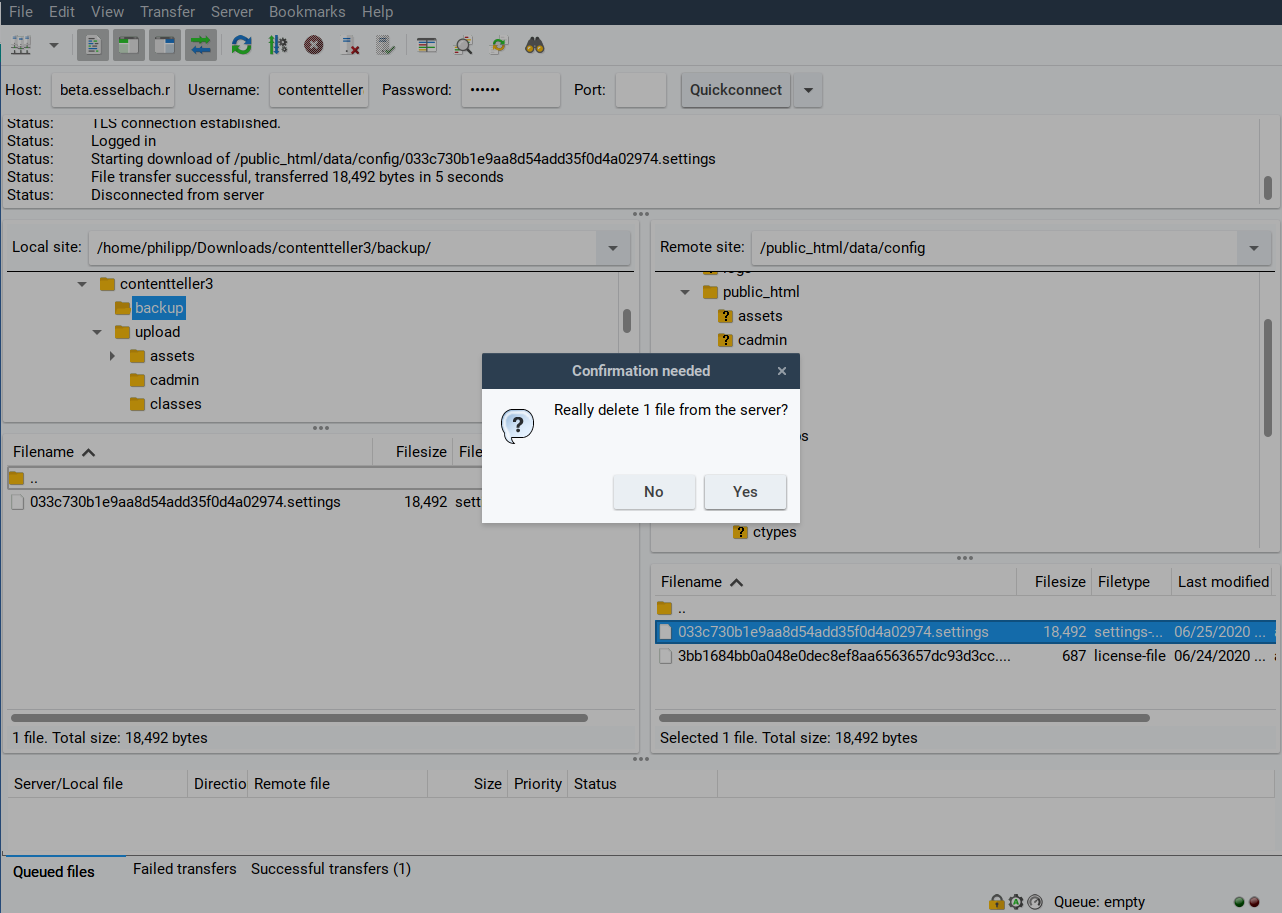Click the Password input field

pyautogui.click(x=511, y=90)
